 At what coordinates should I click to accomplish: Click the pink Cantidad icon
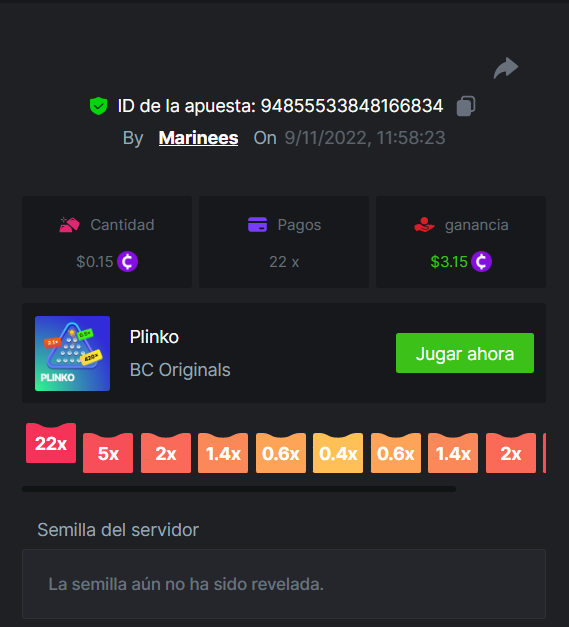pos(70,225)
